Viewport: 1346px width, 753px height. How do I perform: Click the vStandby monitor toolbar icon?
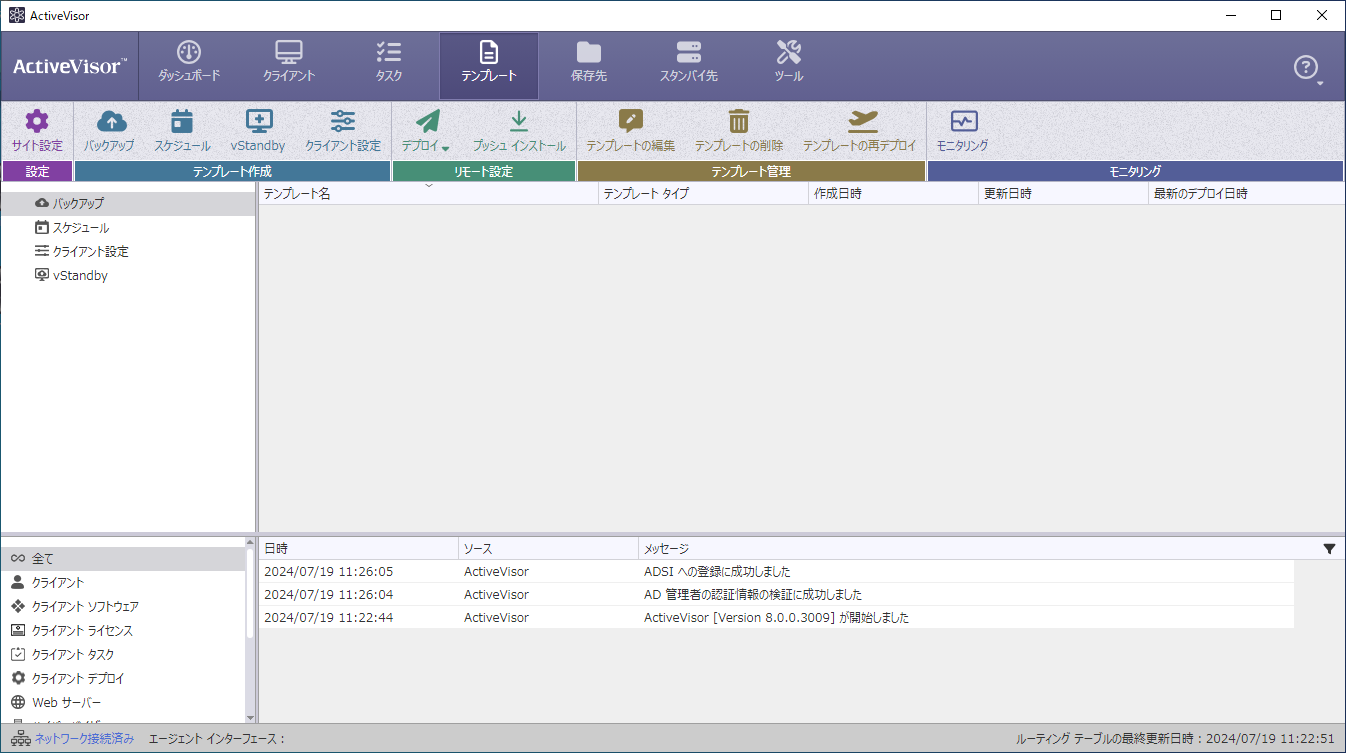[x=259, y=121]
